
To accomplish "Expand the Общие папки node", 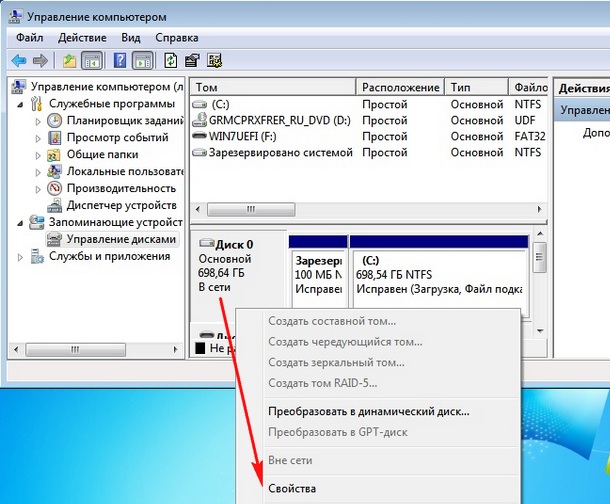I will 38,156.
